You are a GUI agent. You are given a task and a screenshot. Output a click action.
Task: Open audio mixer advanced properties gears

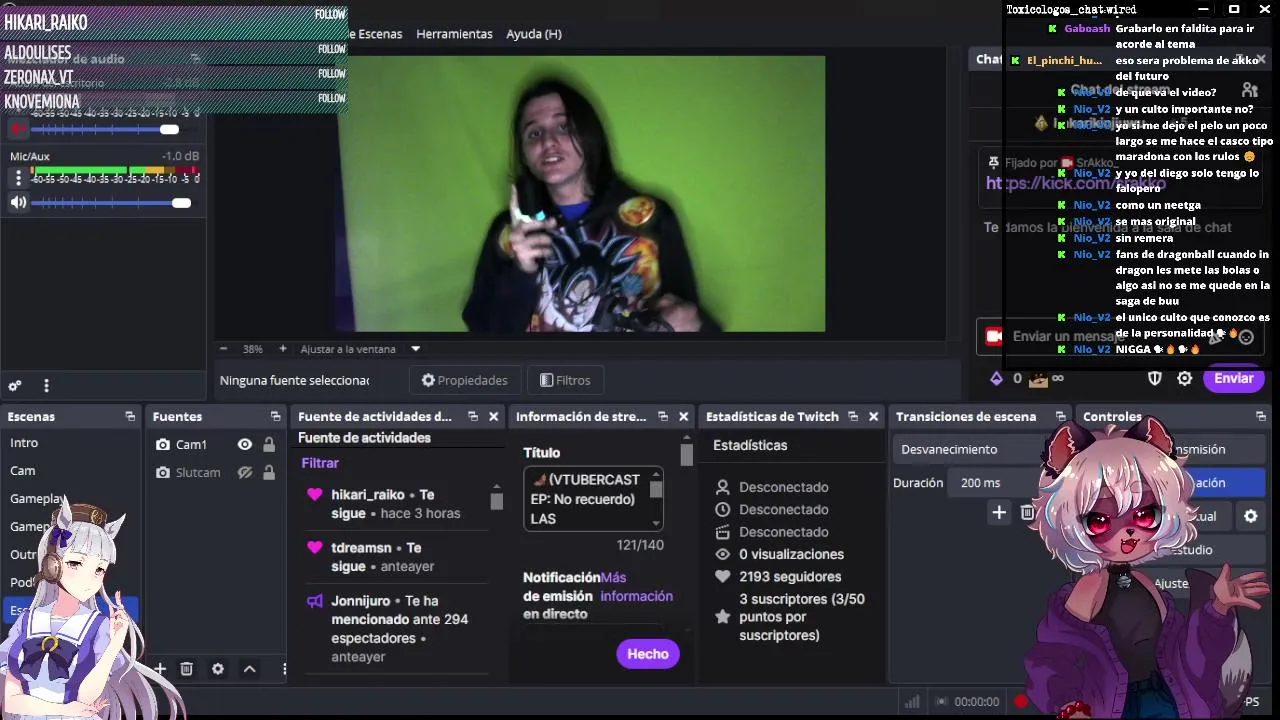point(15,386)
